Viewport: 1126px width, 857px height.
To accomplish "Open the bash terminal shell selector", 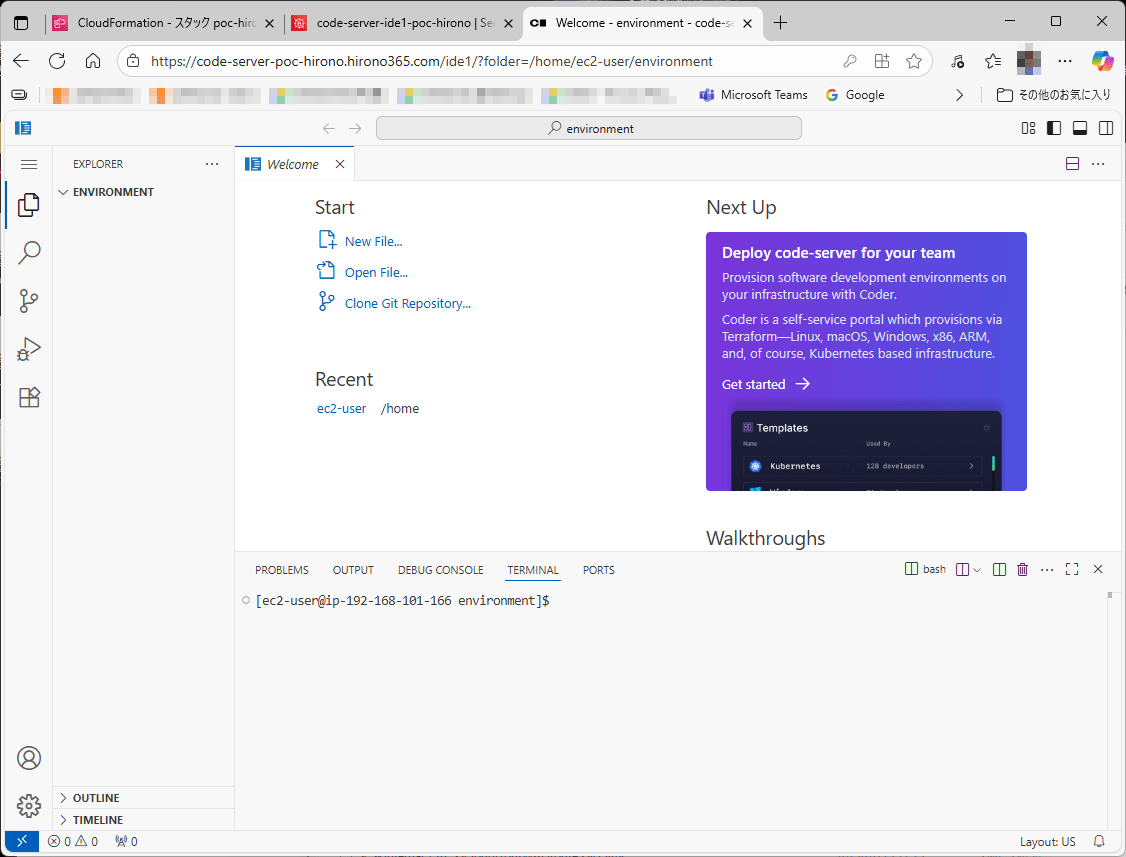I will (x=926, y=569).
